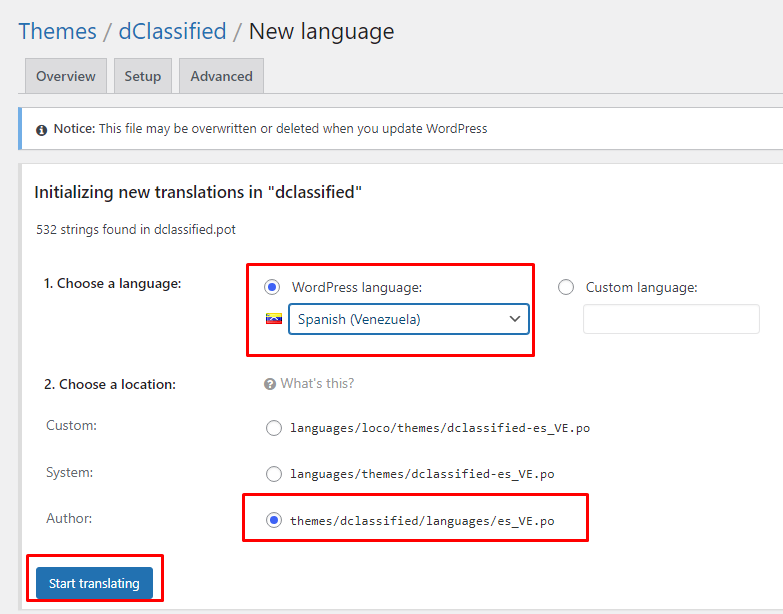Select the Custom language radio button
Image resolution: width=783 pixels, height=614 pixels.
tap(566, 288)
